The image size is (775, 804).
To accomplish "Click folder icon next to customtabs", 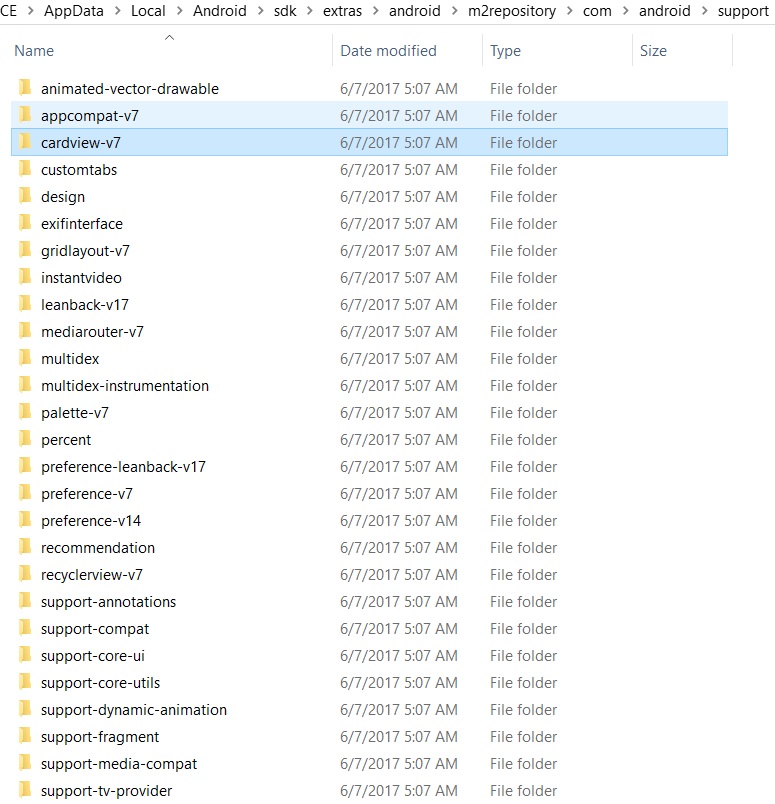I will pos(25,169).
